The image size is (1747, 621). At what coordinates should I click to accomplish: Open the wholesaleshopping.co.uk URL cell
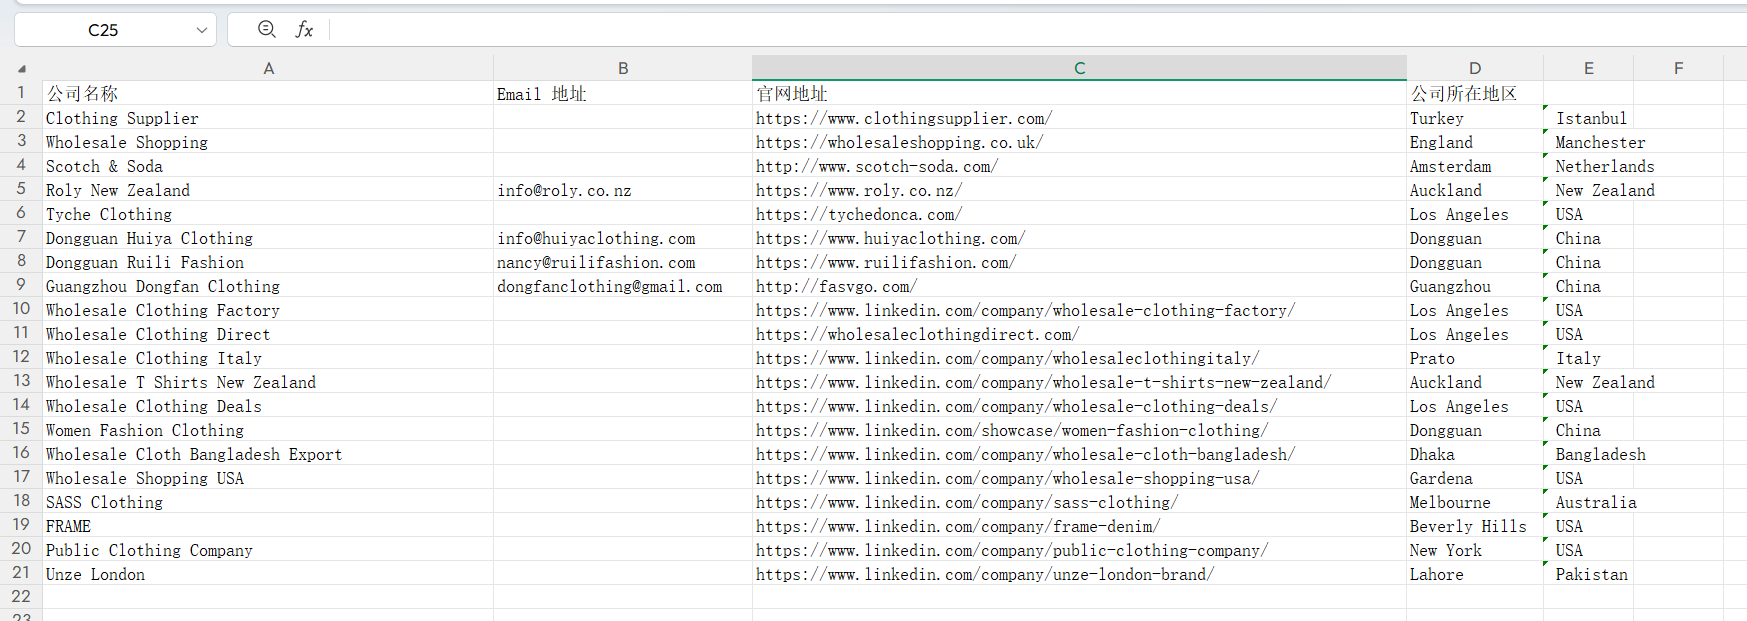[1079, 142]
